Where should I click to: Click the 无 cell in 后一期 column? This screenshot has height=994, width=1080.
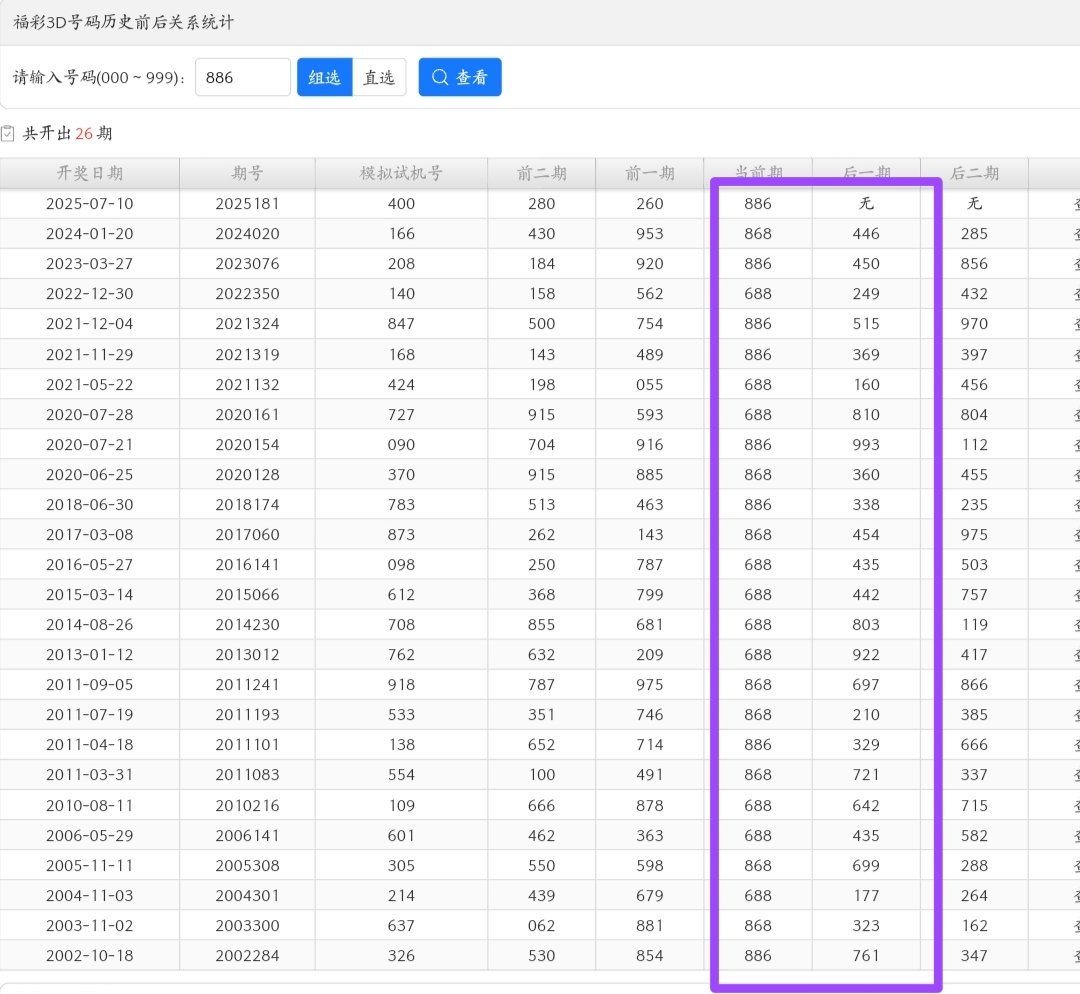click(x=866, y=204)
